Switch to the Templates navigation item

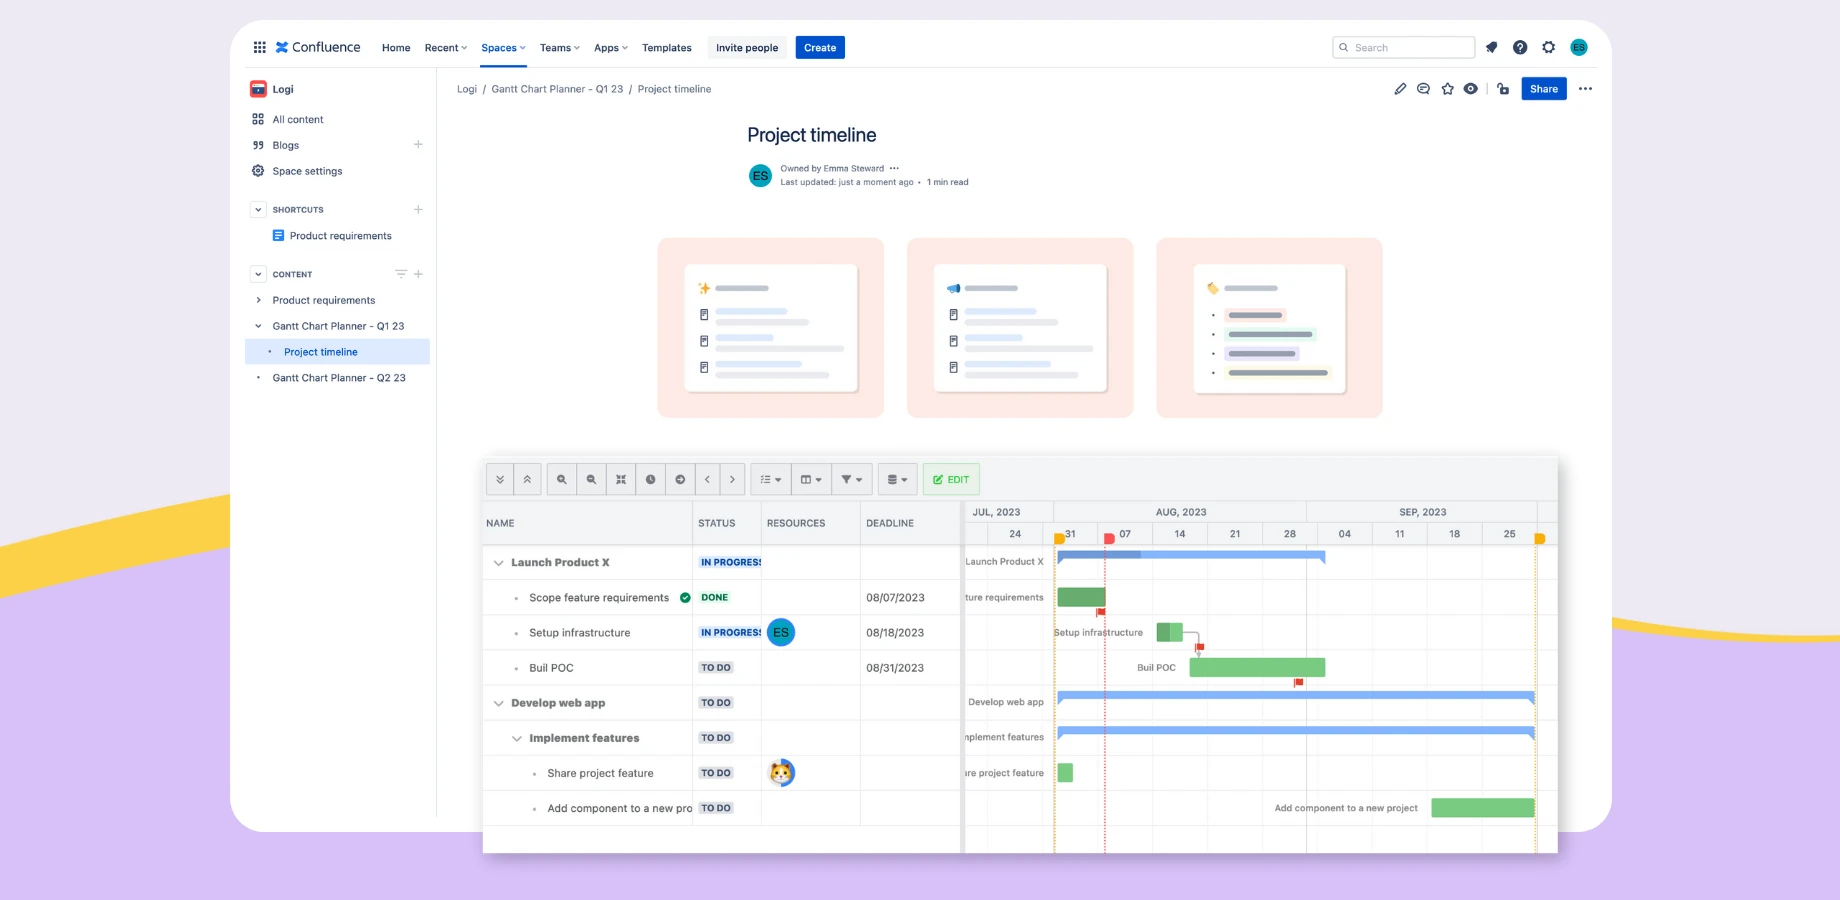666,47
